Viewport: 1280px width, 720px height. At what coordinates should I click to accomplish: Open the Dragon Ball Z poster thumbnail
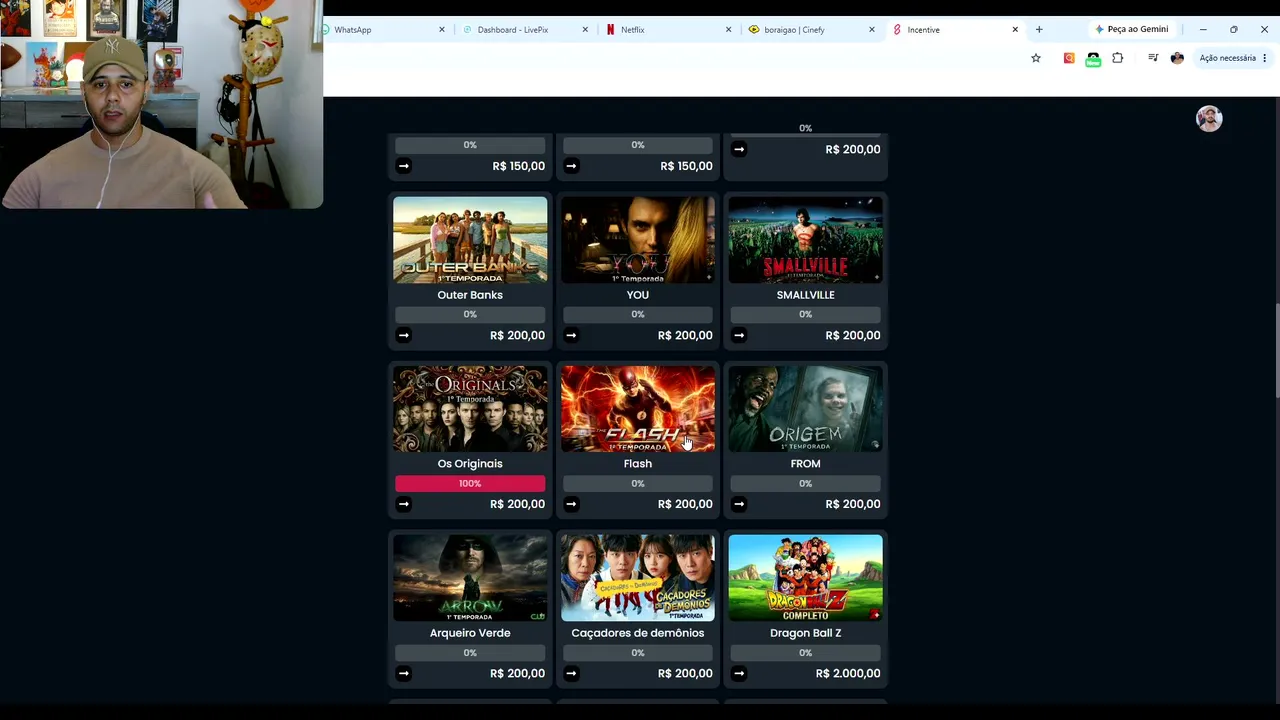coord(805,578)
